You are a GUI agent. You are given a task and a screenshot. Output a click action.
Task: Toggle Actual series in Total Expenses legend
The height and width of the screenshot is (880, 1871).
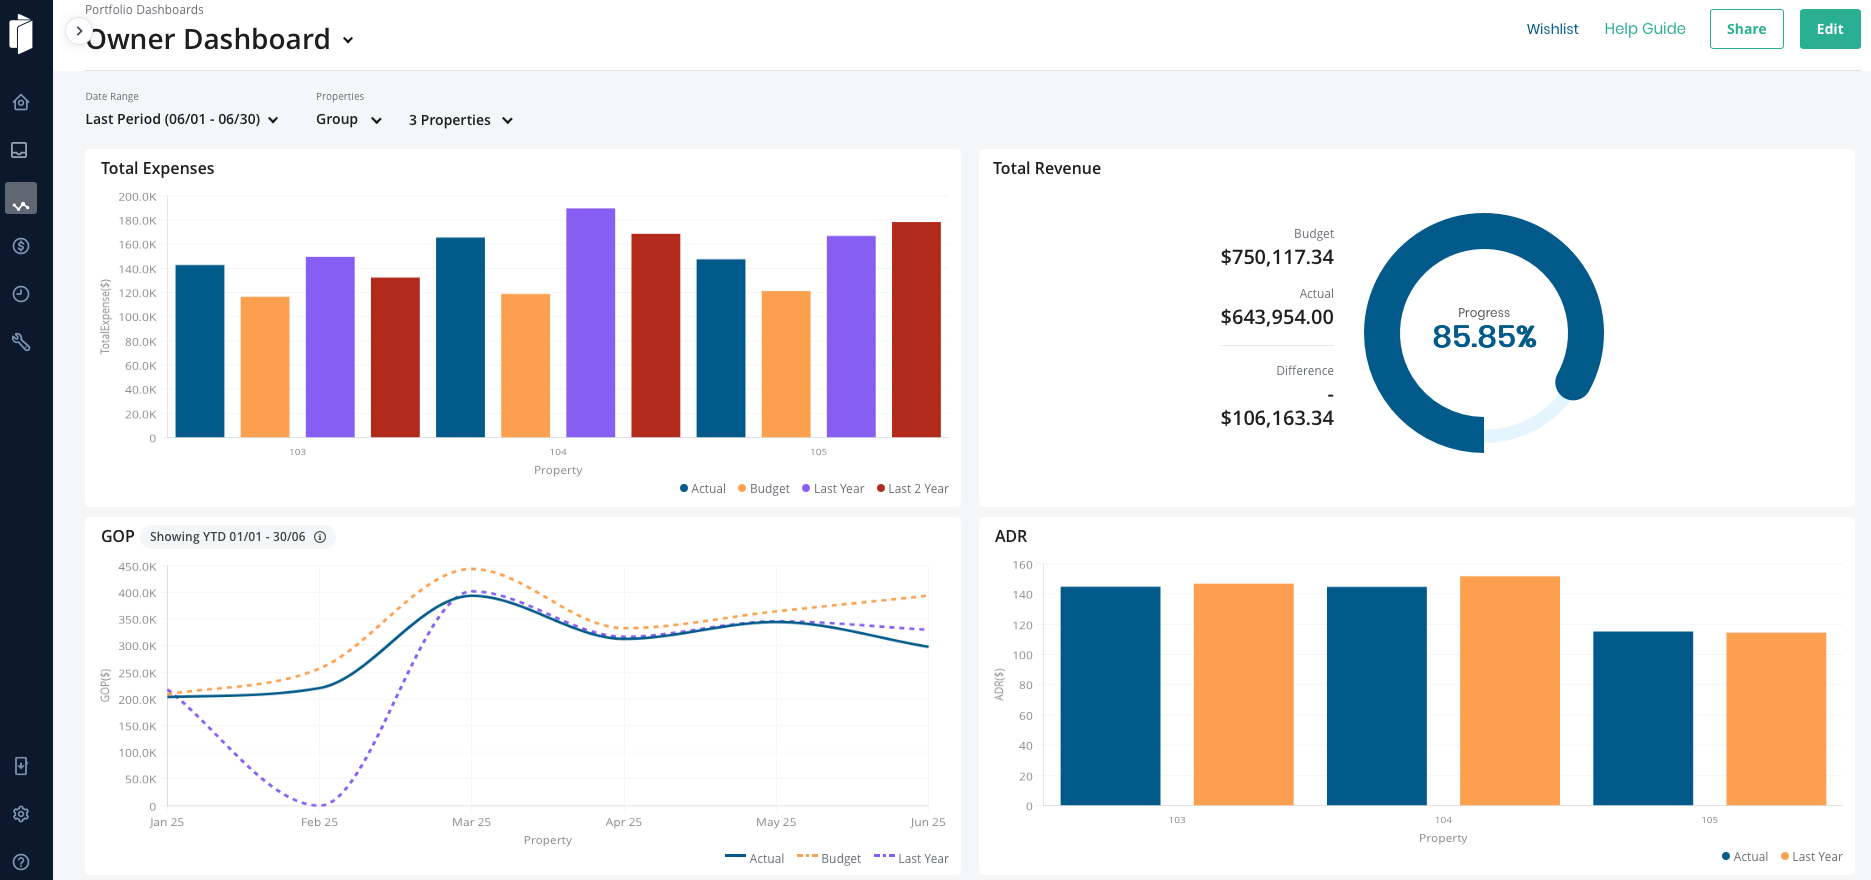[x=703, y=489]
